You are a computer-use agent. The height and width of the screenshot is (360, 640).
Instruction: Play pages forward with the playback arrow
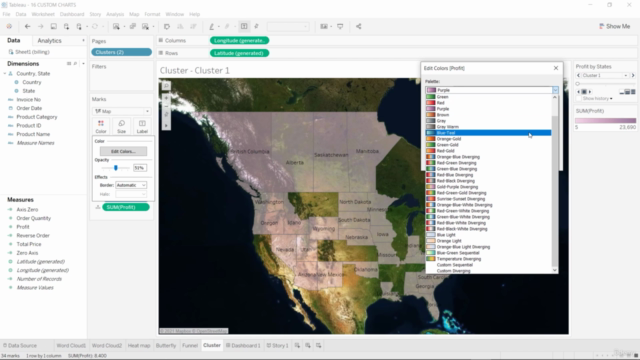pos(590,92)
